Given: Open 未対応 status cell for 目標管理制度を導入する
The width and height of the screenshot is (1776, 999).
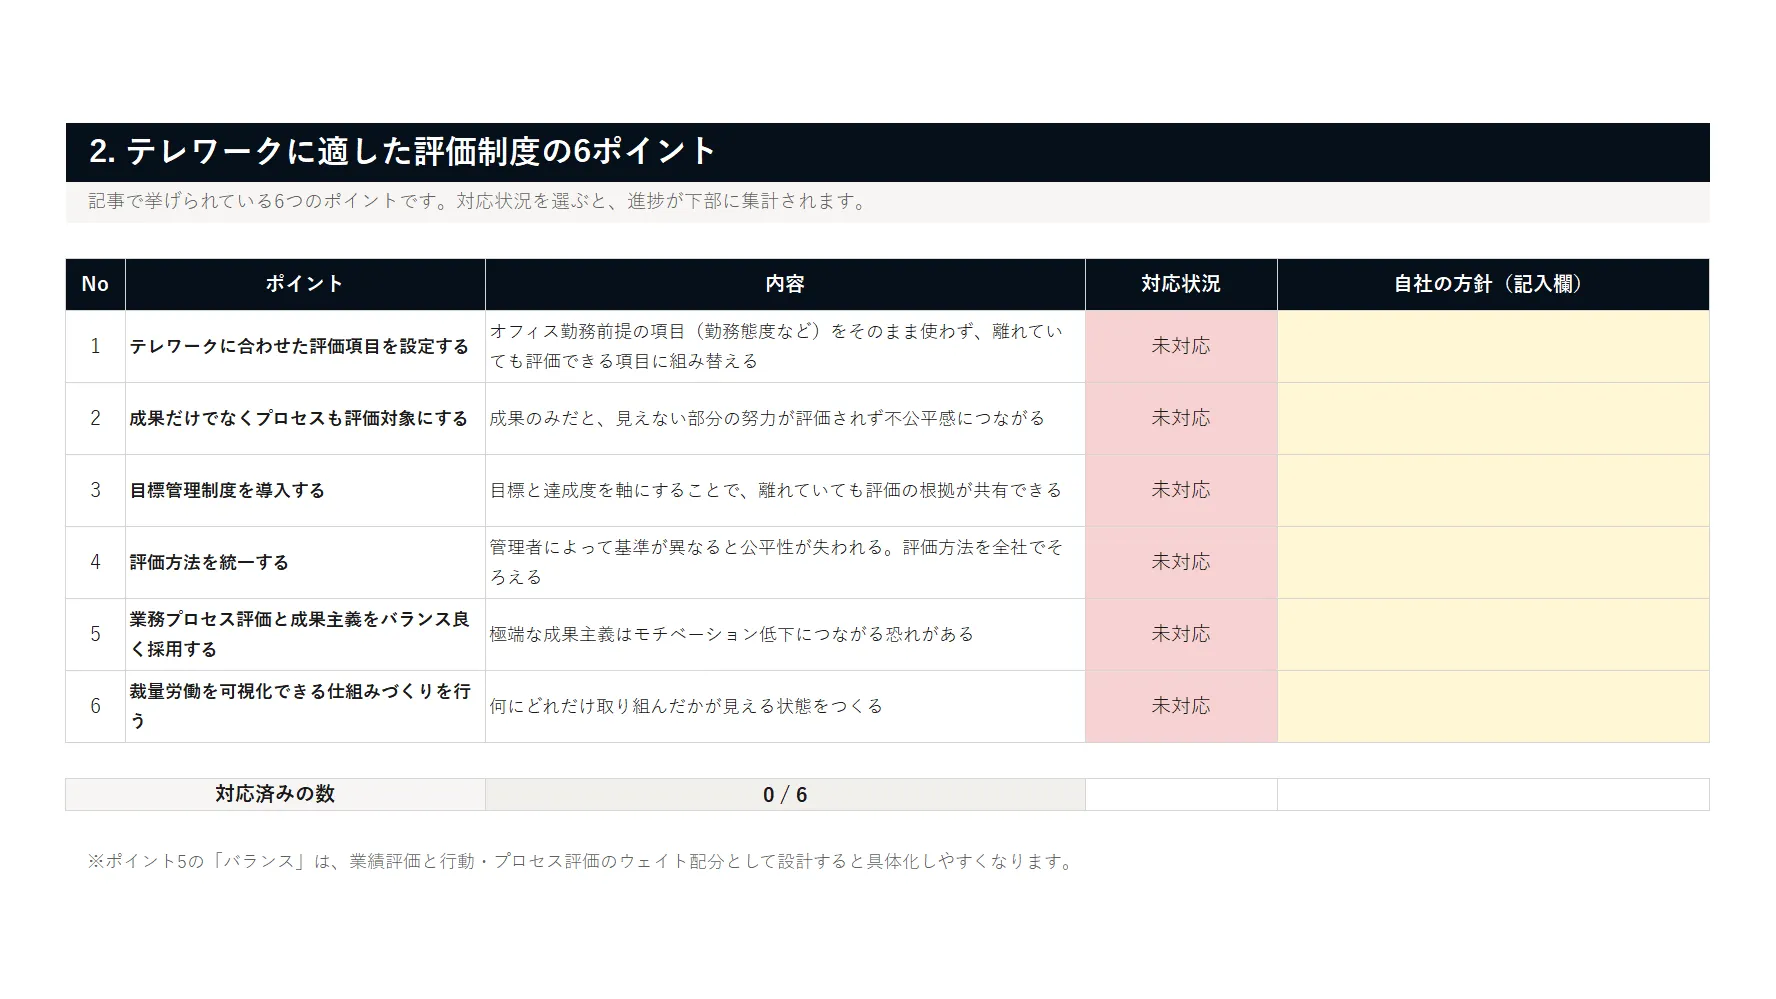Looking at the screenshot, I should (x=1181, y=490).
